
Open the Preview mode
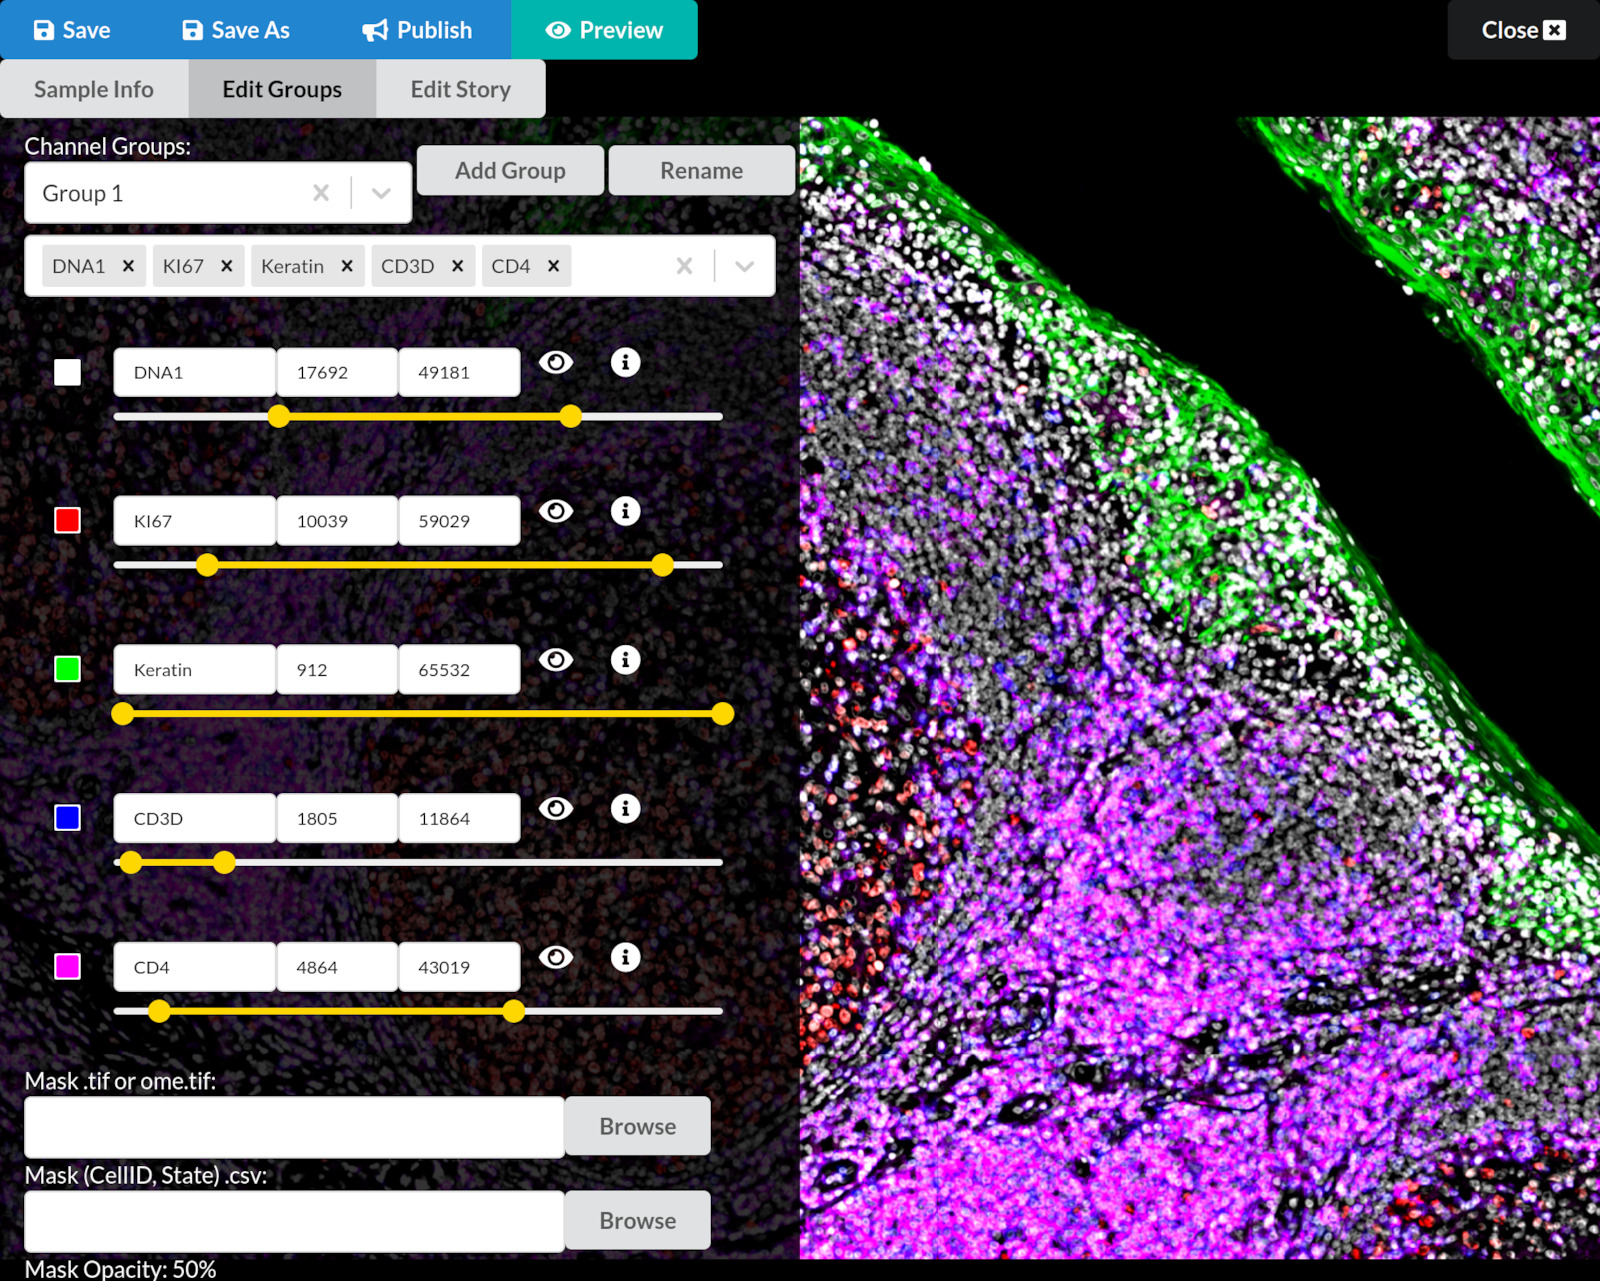(604, 30)
